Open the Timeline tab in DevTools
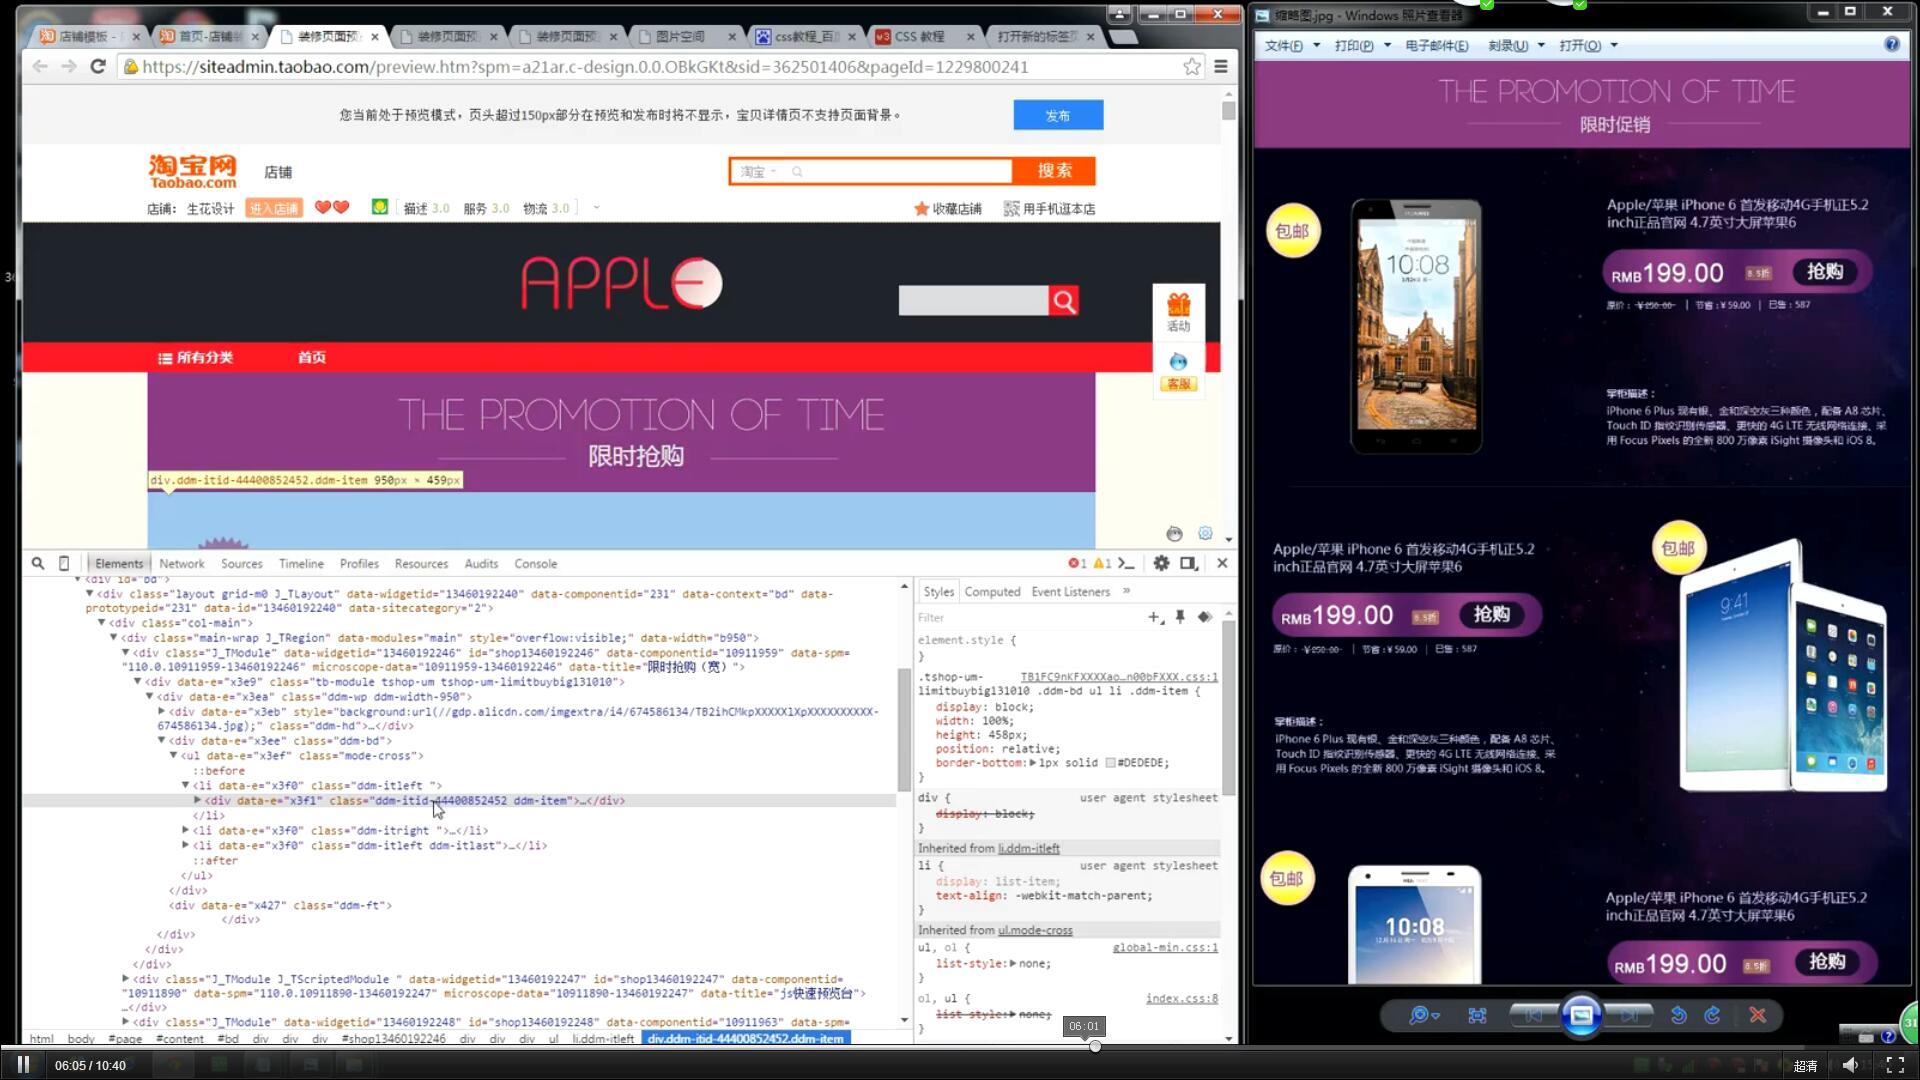 point(301,563)
